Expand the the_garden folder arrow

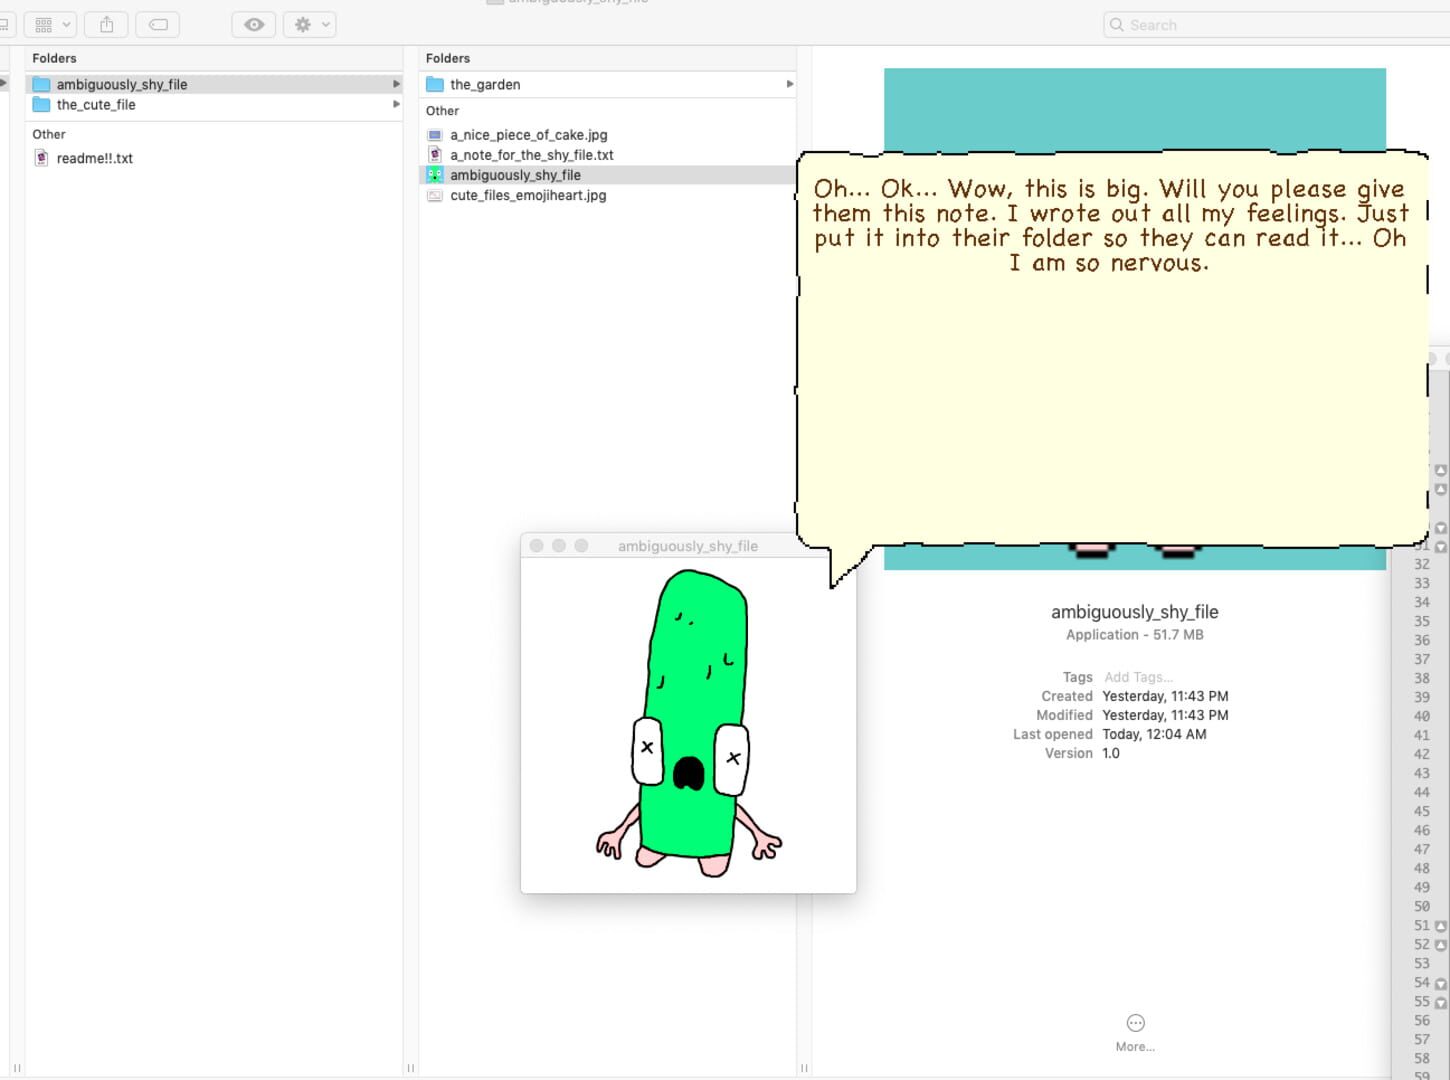pyautogui.click(x=790, y=84)
